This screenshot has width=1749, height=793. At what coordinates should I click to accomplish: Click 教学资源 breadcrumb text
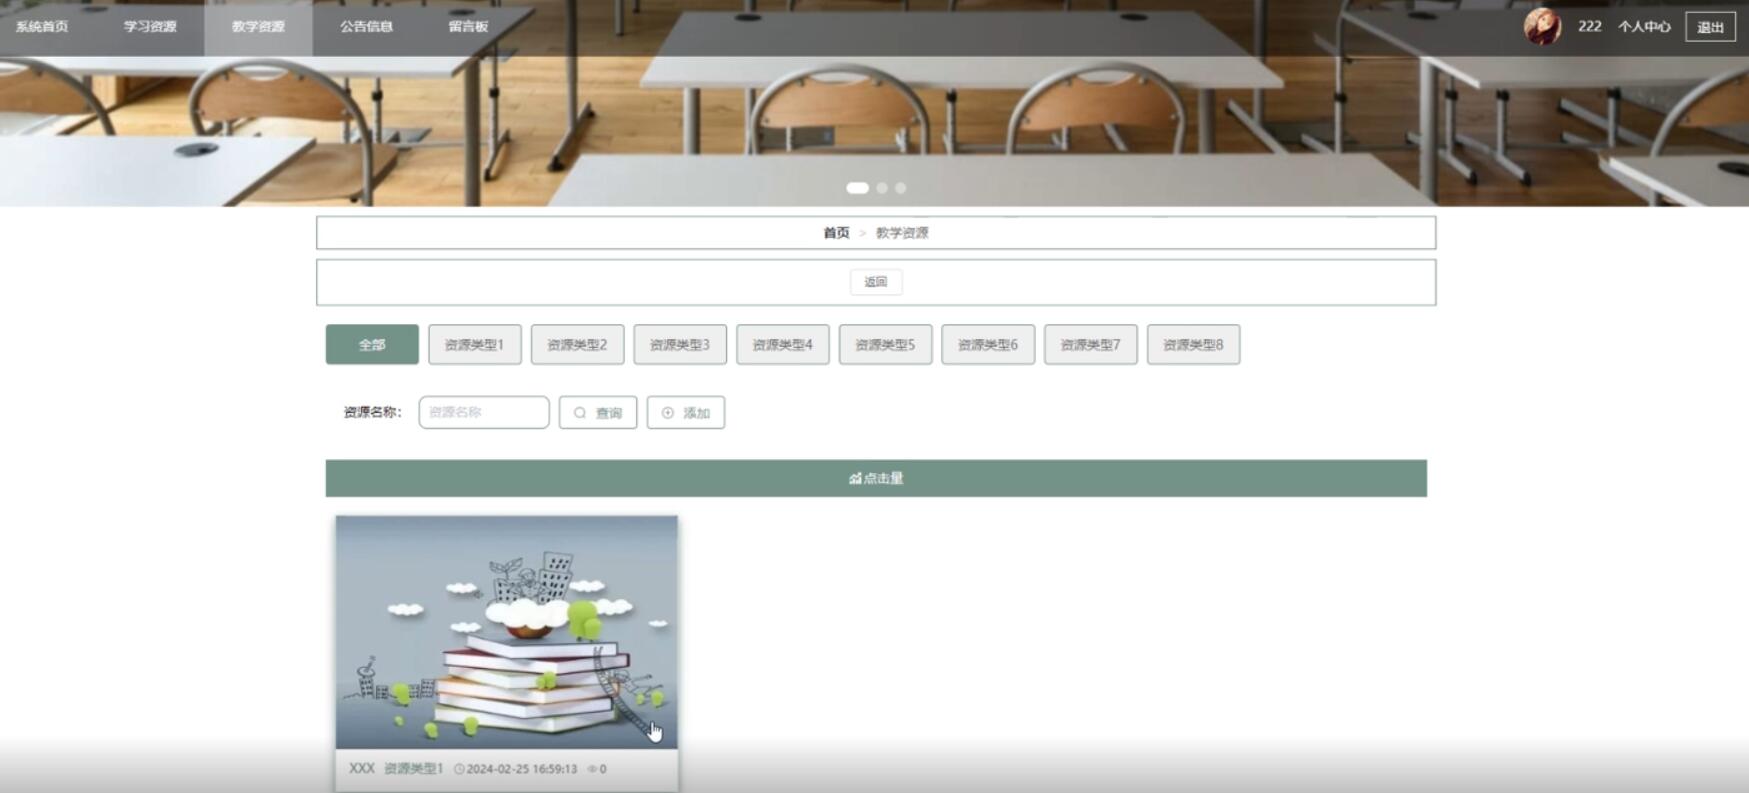(x=902, y=233)
